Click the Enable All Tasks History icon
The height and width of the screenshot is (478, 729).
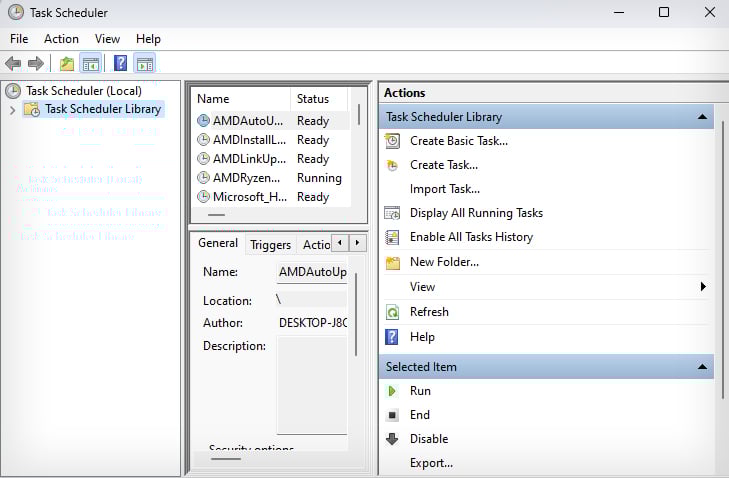pos(392,237)
